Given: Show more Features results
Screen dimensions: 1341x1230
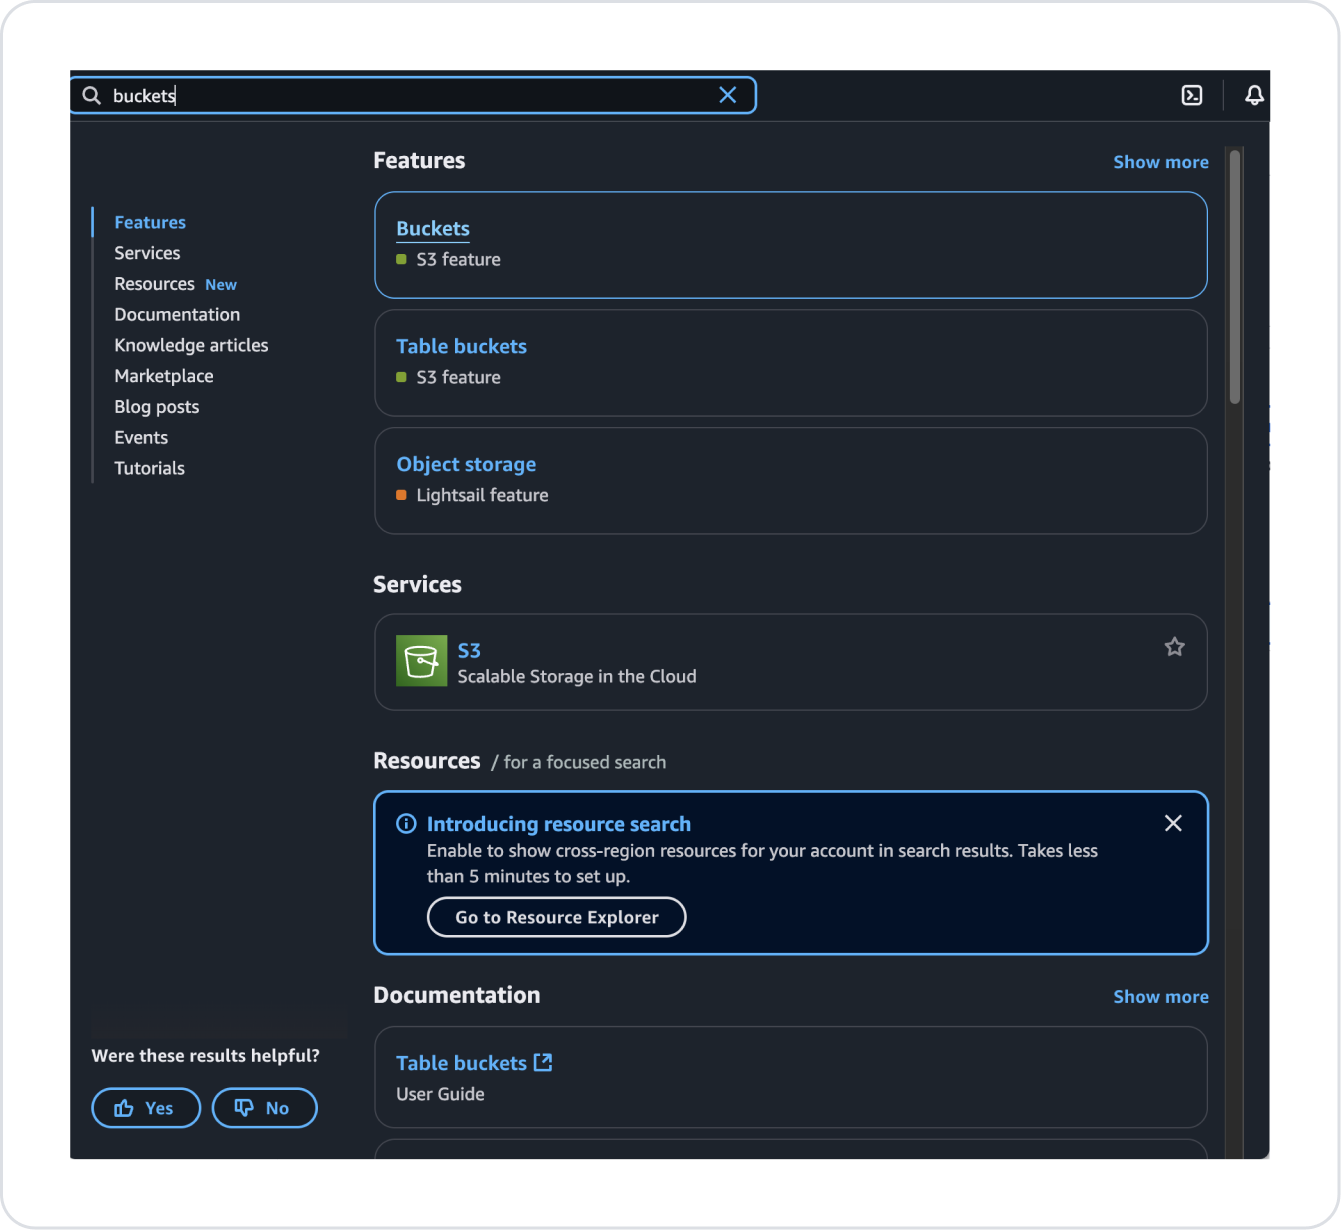Looking at the screenshot, I should coord(1161,162).
